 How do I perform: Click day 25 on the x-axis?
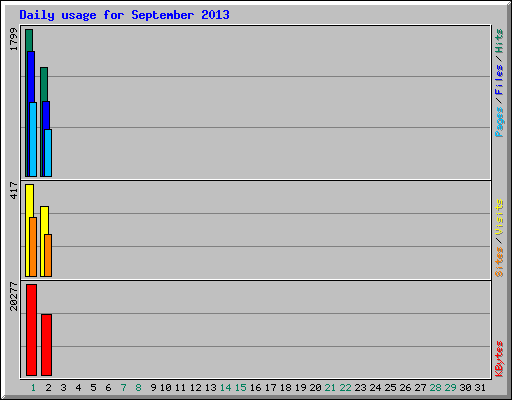(x=390, y=388)
